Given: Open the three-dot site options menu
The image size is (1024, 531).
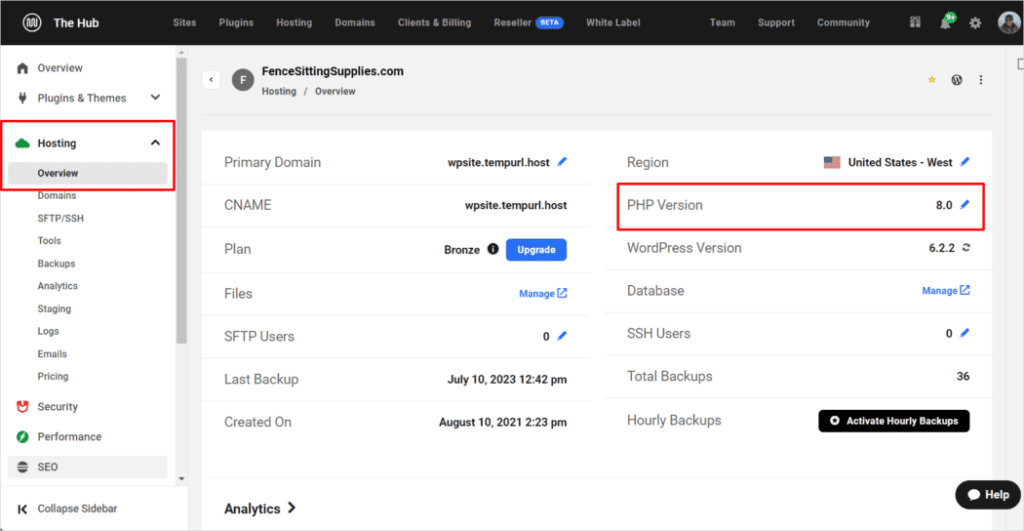Looking at the screenshot, I should pos(981,80).
